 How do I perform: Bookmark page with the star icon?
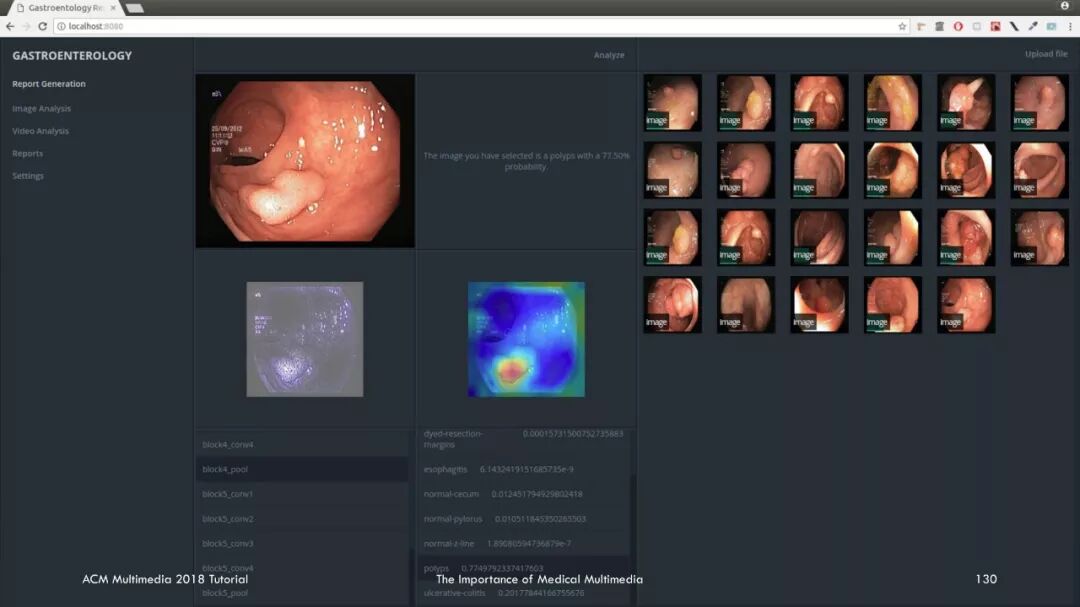(902, 26)
